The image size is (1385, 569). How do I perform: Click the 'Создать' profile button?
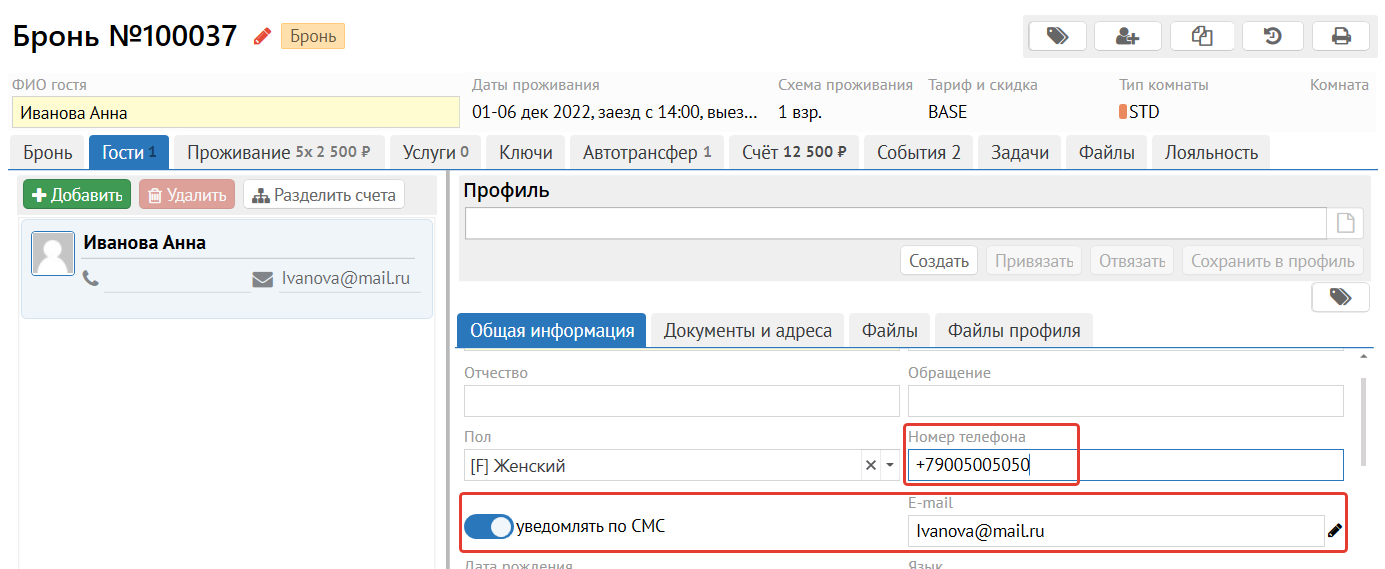[938, 261]
